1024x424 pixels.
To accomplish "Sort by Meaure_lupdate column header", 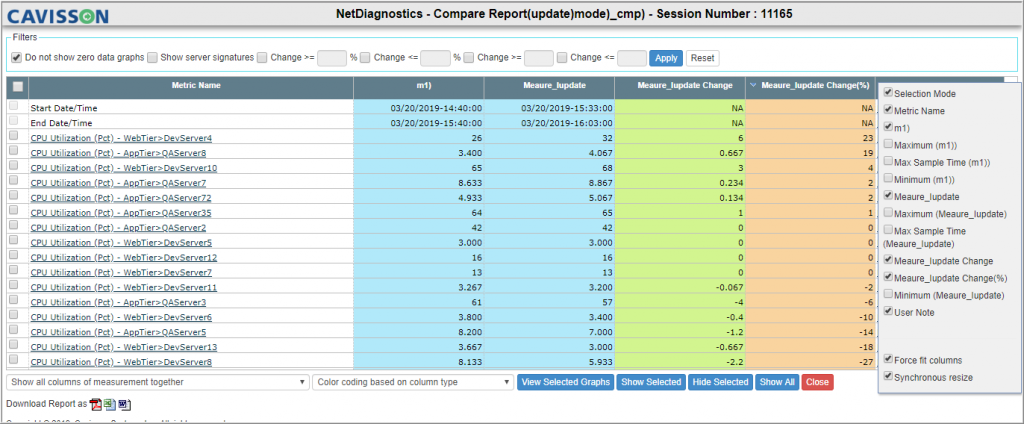I will pos(549,88).
